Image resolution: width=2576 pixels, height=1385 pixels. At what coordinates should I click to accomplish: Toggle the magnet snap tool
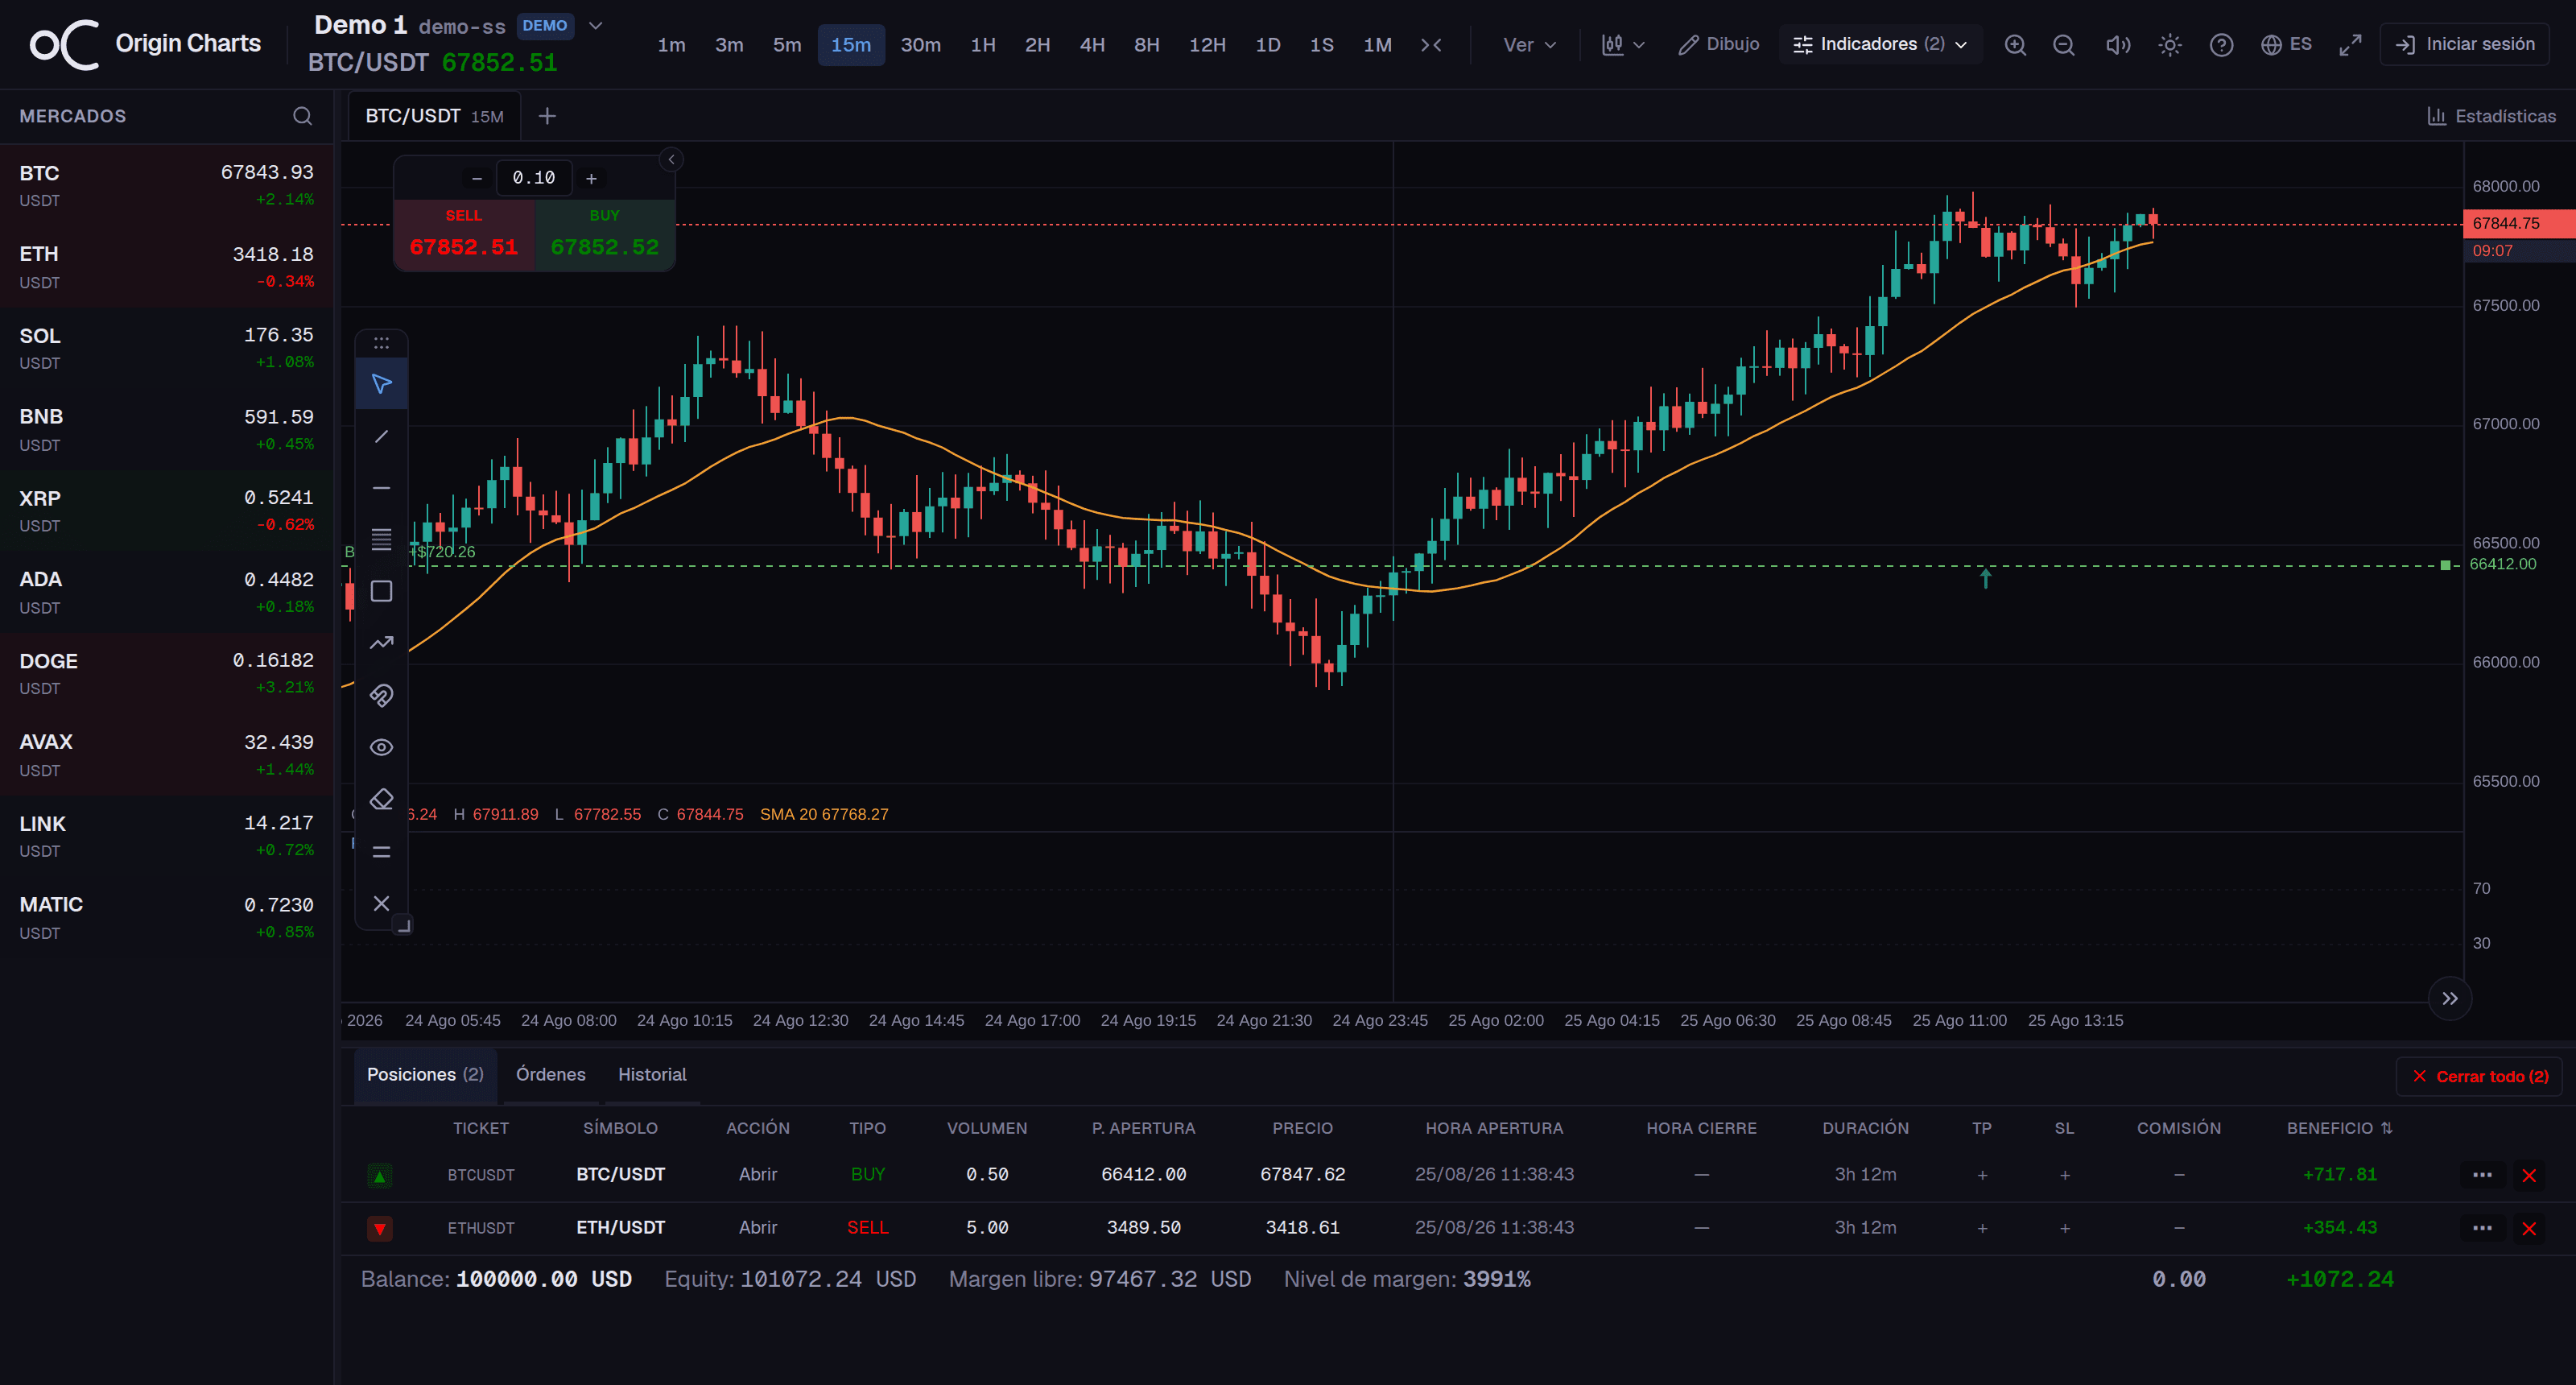coord(381,695)
